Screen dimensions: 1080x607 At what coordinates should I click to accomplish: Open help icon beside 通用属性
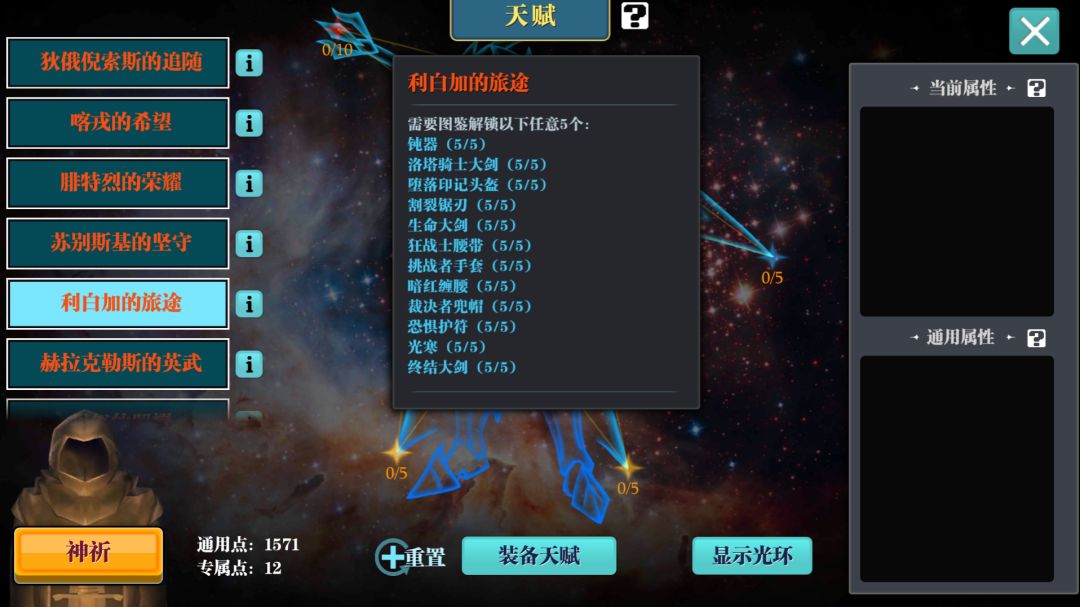(1036, 338)
